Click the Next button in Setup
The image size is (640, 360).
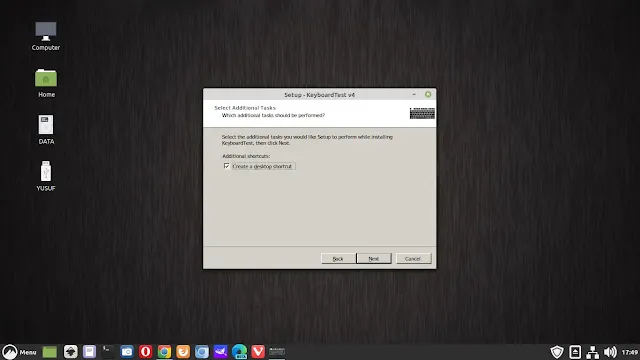(373, 259)
